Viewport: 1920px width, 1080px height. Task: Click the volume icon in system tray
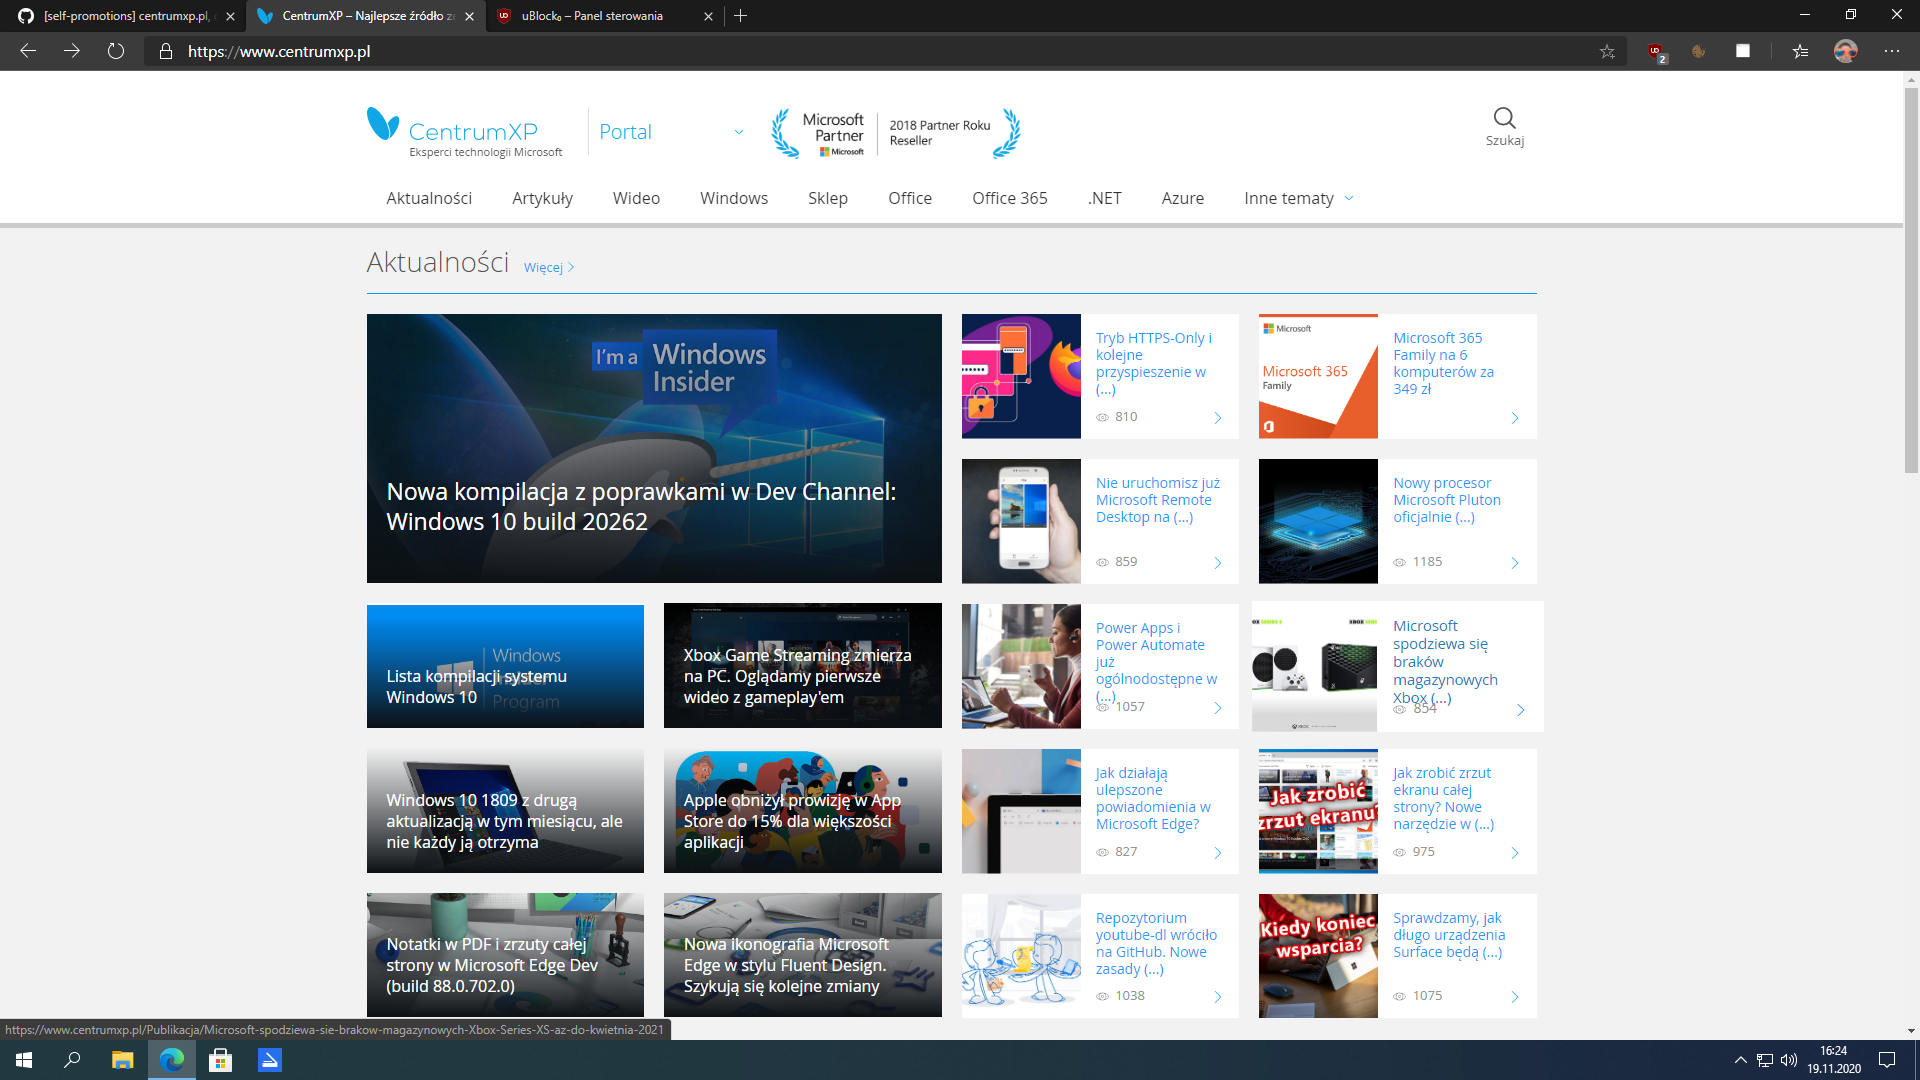(1789, 1060)
